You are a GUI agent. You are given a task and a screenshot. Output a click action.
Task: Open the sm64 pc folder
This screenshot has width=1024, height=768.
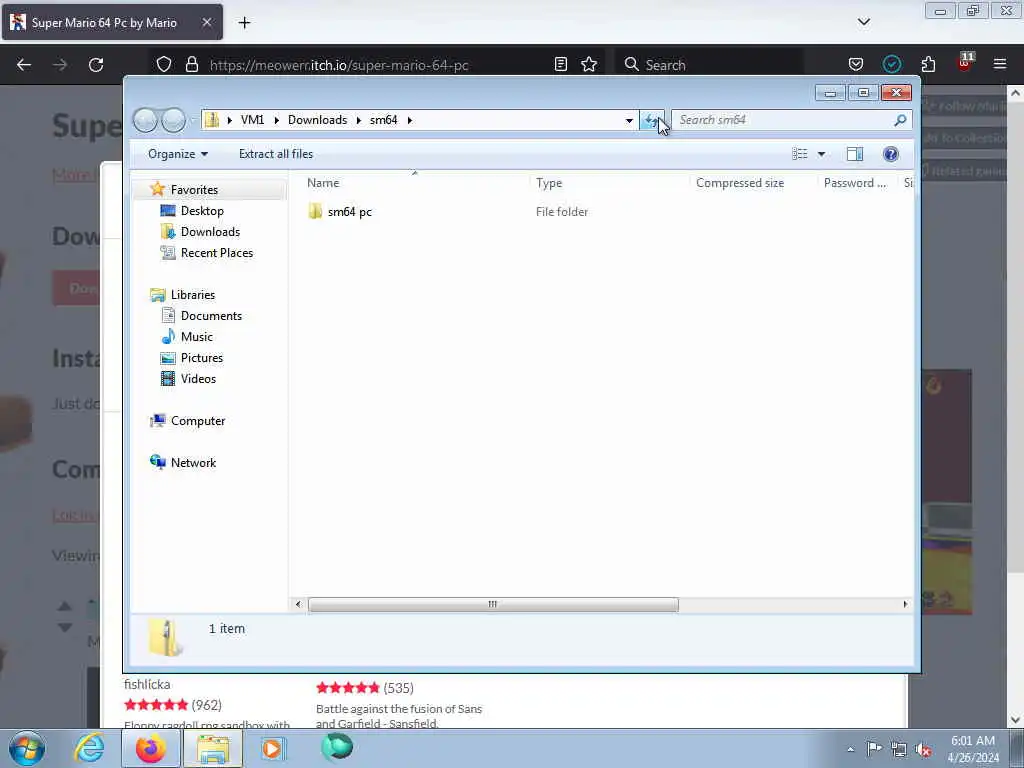(x=340, y=212)
